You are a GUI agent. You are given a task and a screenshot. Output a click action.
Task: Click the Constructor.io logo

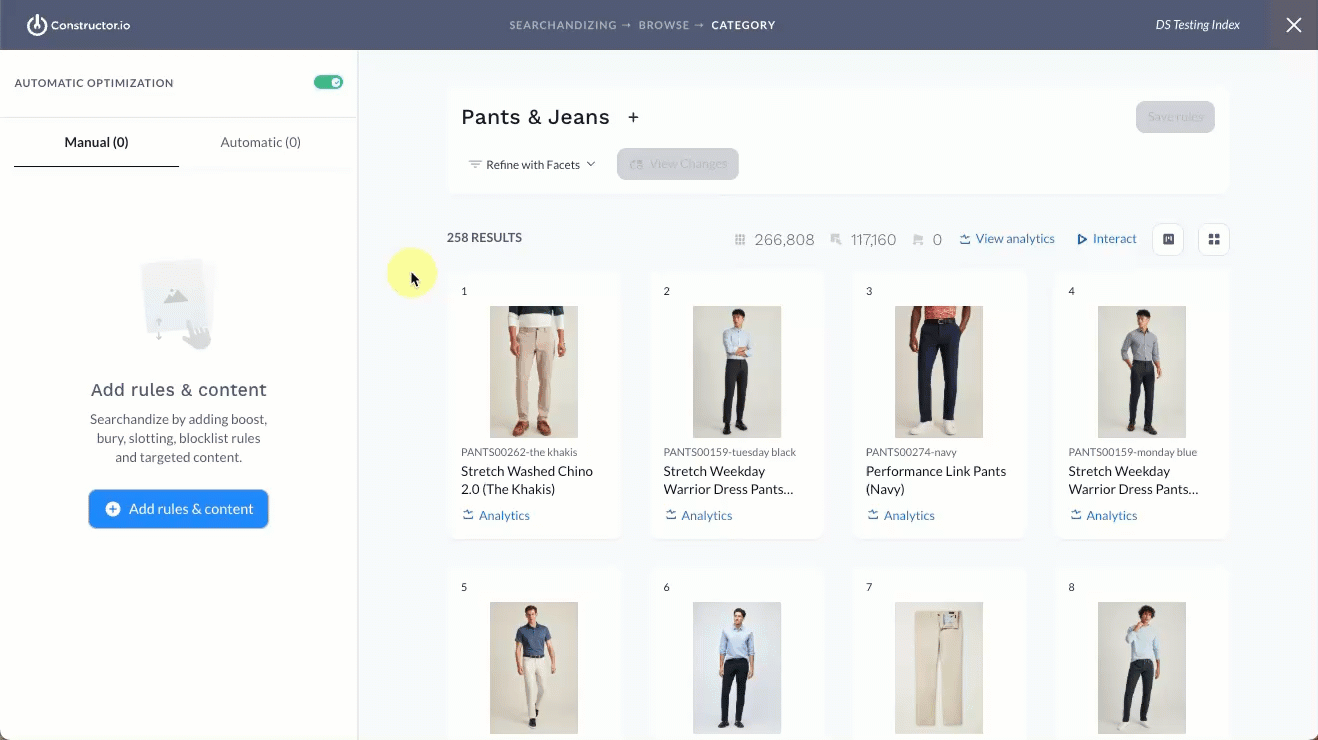[78, 25]
